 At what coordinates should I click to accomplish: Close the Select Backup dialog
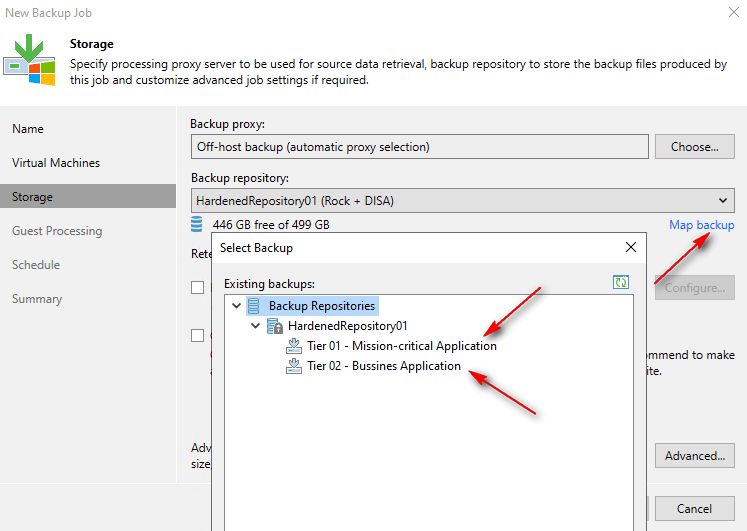[x=630, y=247]
